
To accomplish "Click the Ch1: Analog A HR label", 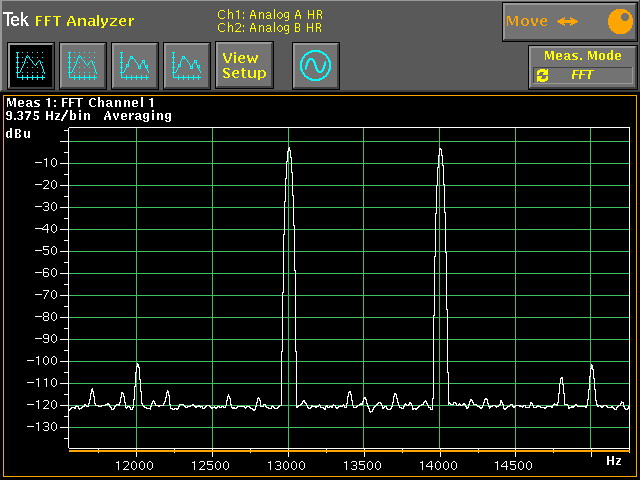I will point(269,14).
